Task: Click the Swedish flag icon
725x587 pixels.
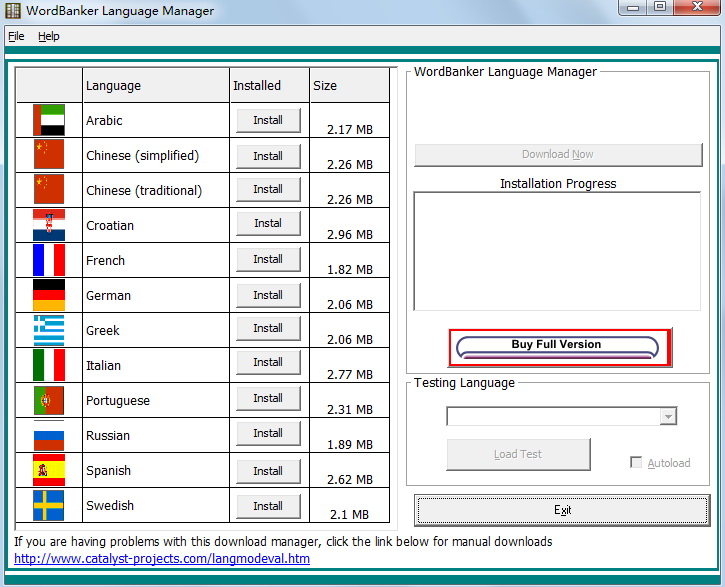Action: tap(49, 505)
